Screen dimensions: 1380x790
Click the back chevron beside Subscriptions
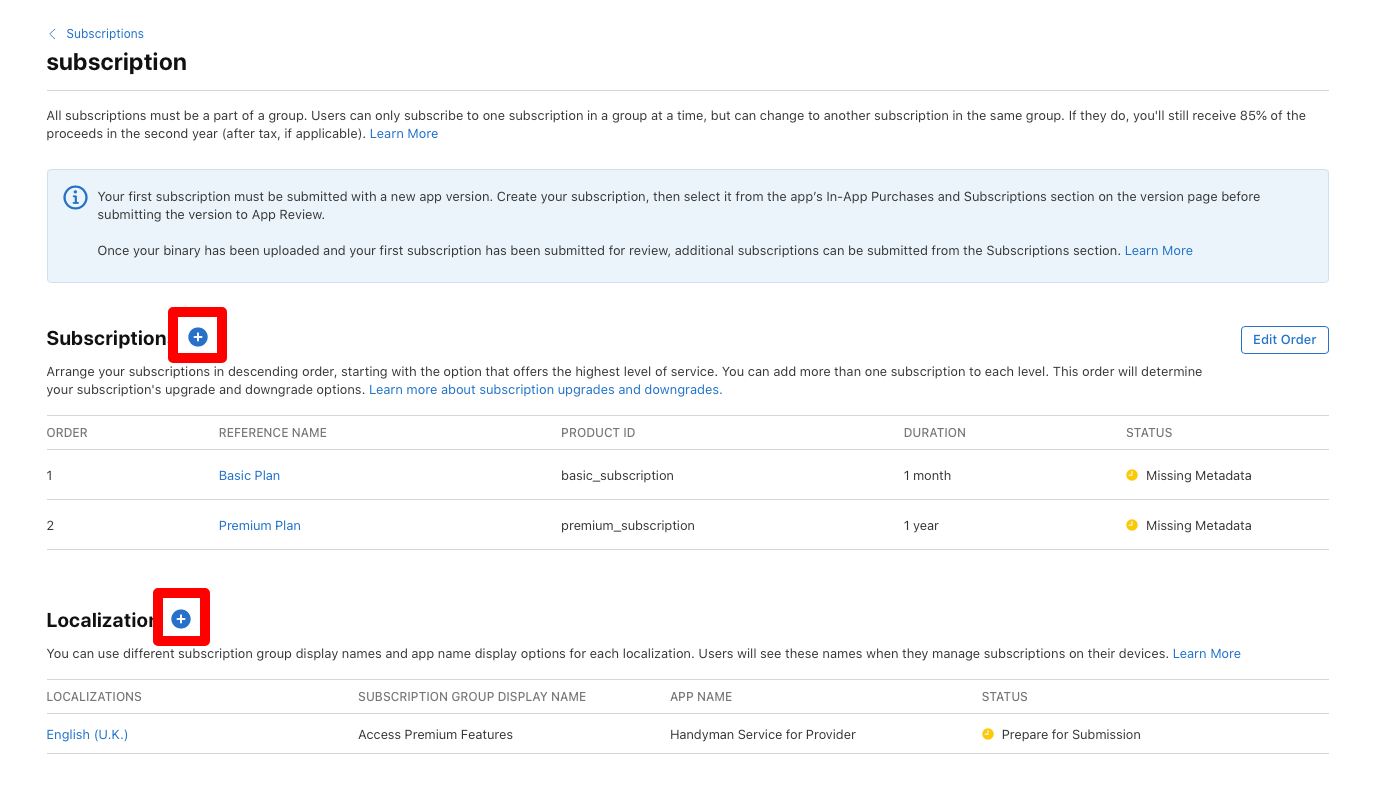pyautogui.click(x=52, y=34)
